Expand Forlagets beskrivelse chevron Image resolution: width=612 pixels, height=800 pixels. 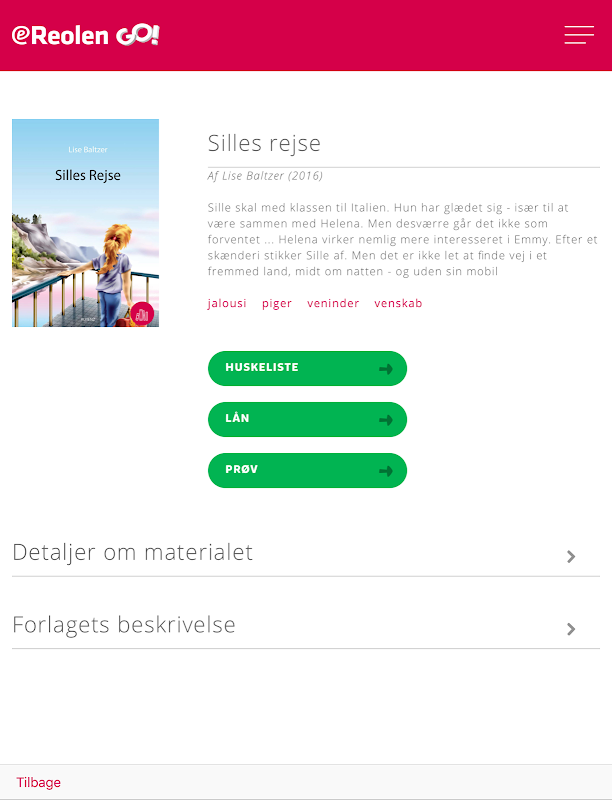point(571,629)
